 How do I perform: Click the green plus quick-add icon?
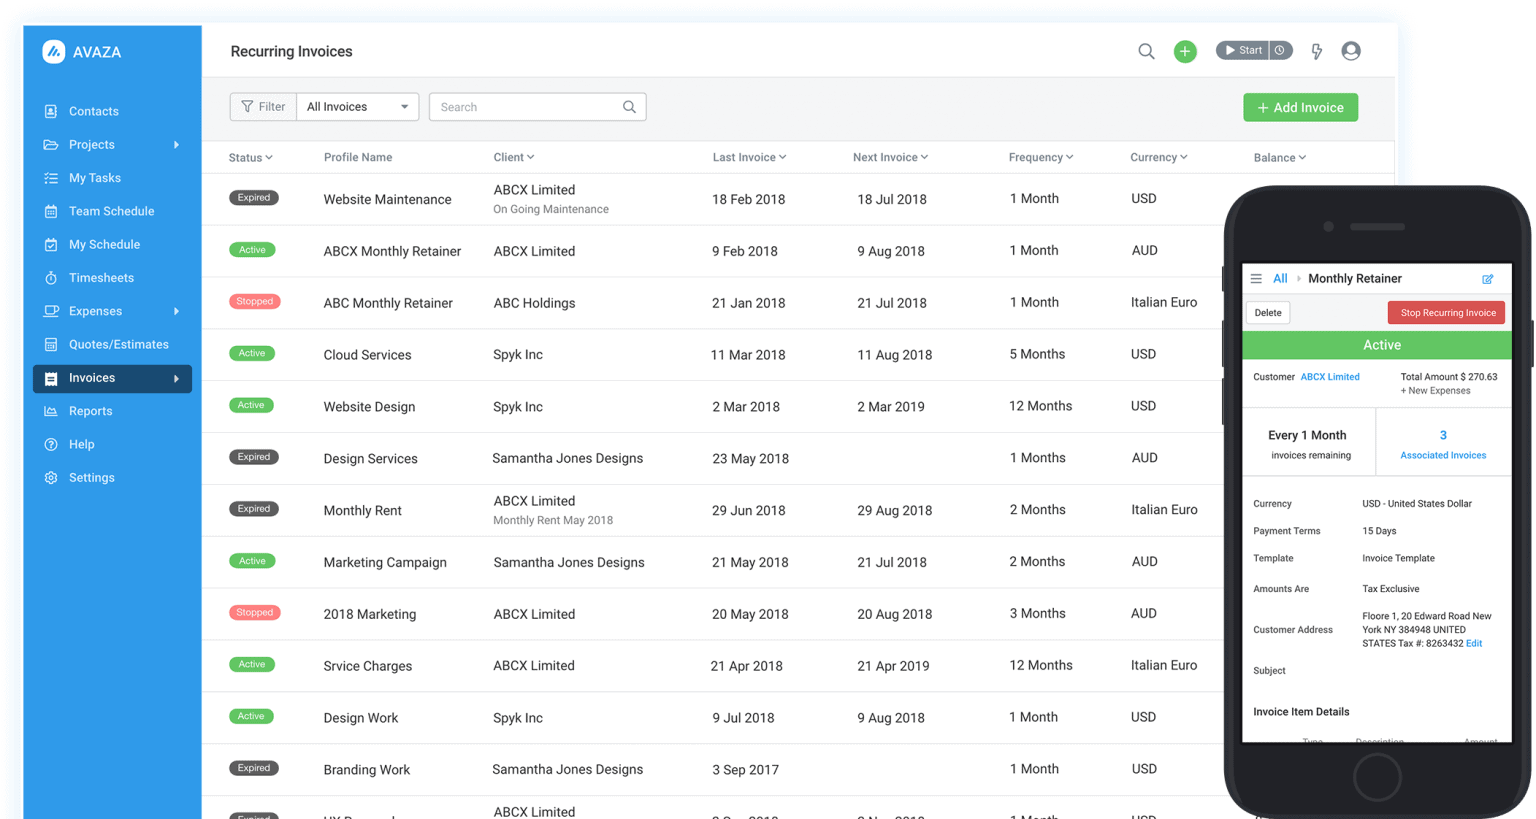coord(1185,51)
